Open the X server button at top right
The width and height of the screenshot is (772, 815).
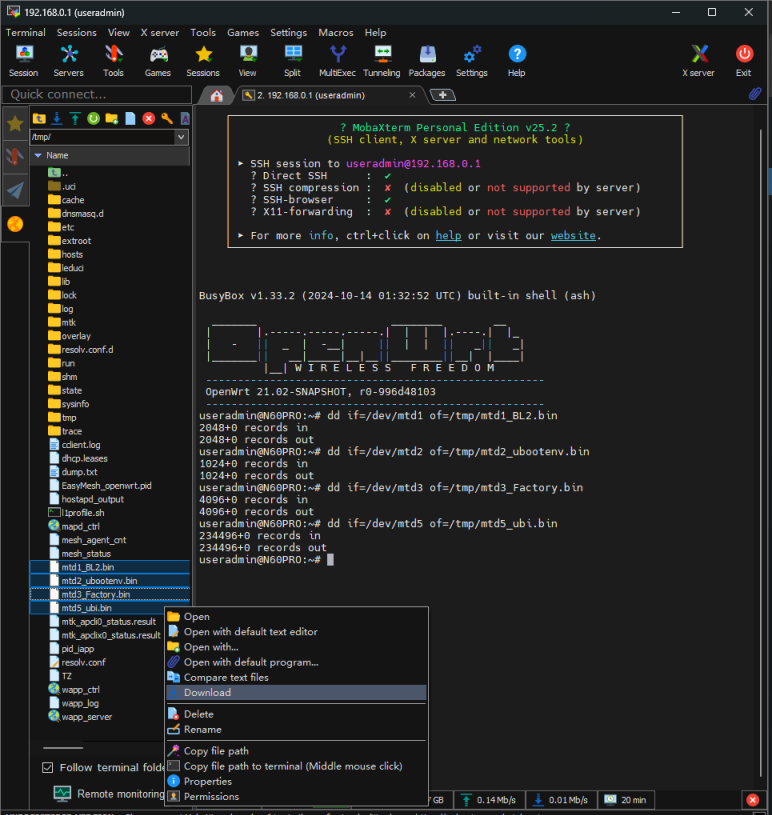(698, 59)
